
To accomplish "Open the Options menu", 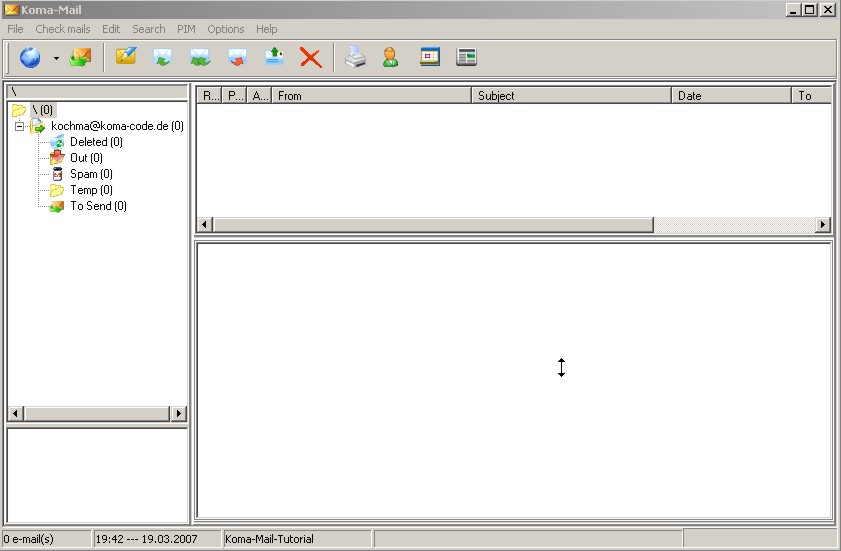I will [x=226, y=29].
